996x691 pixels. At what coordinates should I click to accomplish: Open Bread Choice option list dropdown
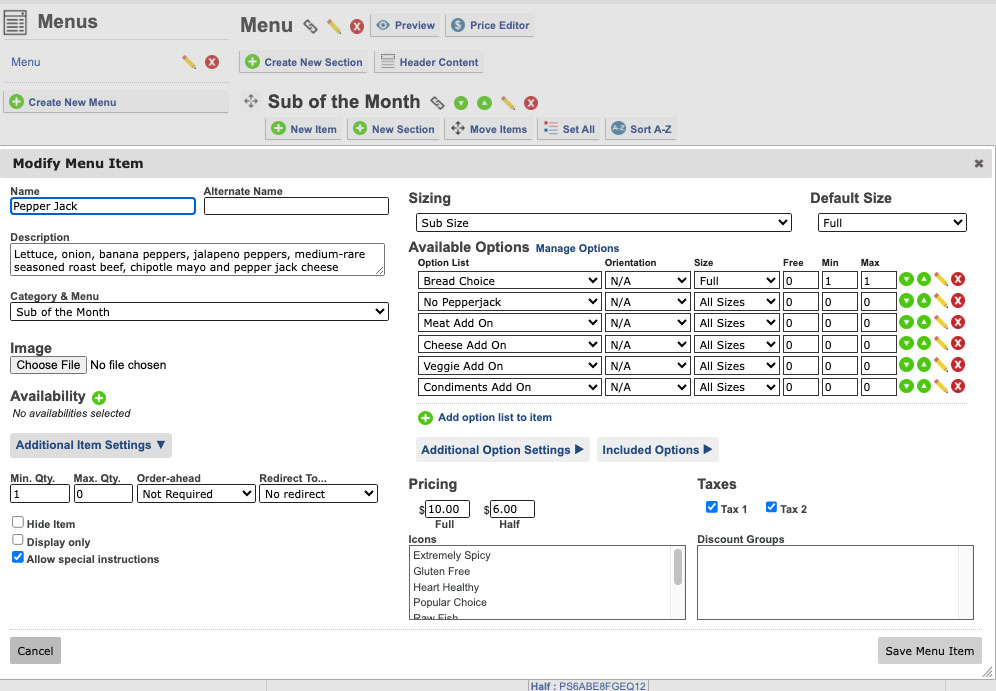point(509,281)
